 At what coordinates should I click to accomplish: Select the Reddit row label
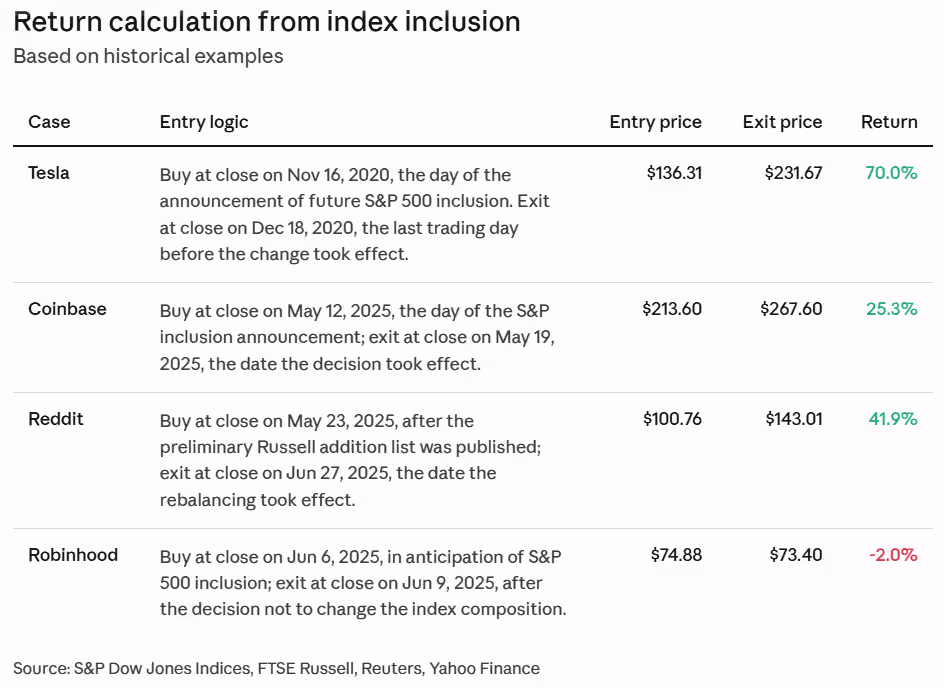[x=56, y=419]
